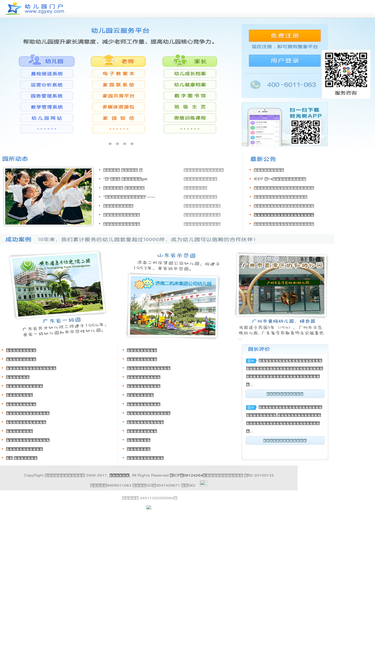Click the 扫一扫下载 时光树APP text
Image resolution: width=375 pixels, height=667 pixels.
[x=306, y=113]
